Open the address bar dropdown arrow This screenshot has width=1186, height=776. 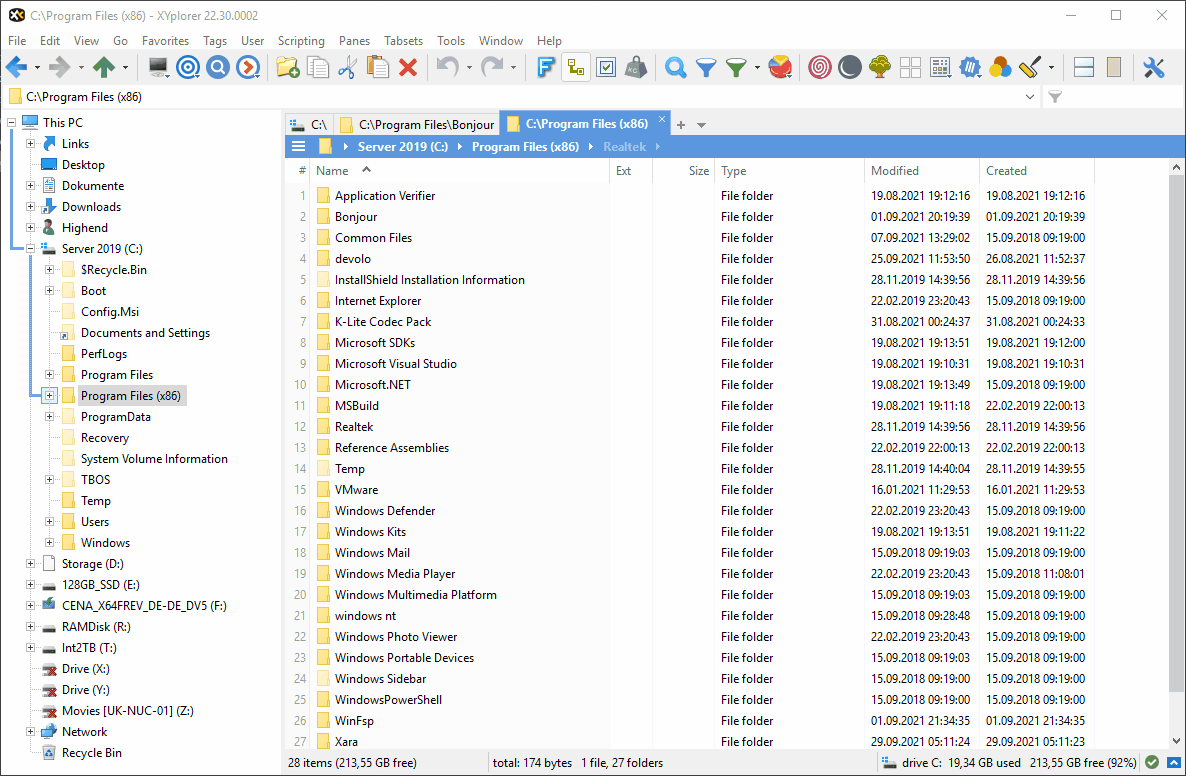[1031, 97]
